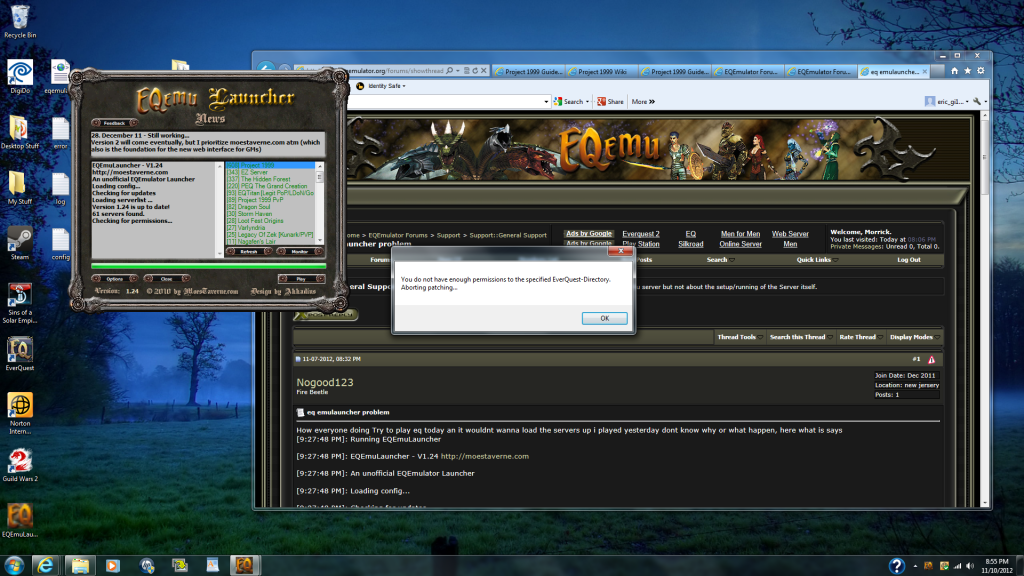Launch the Guild Wars 2 desktop shortcut
Viewport: 1024px width, 576px height.
tap(20, 465)
